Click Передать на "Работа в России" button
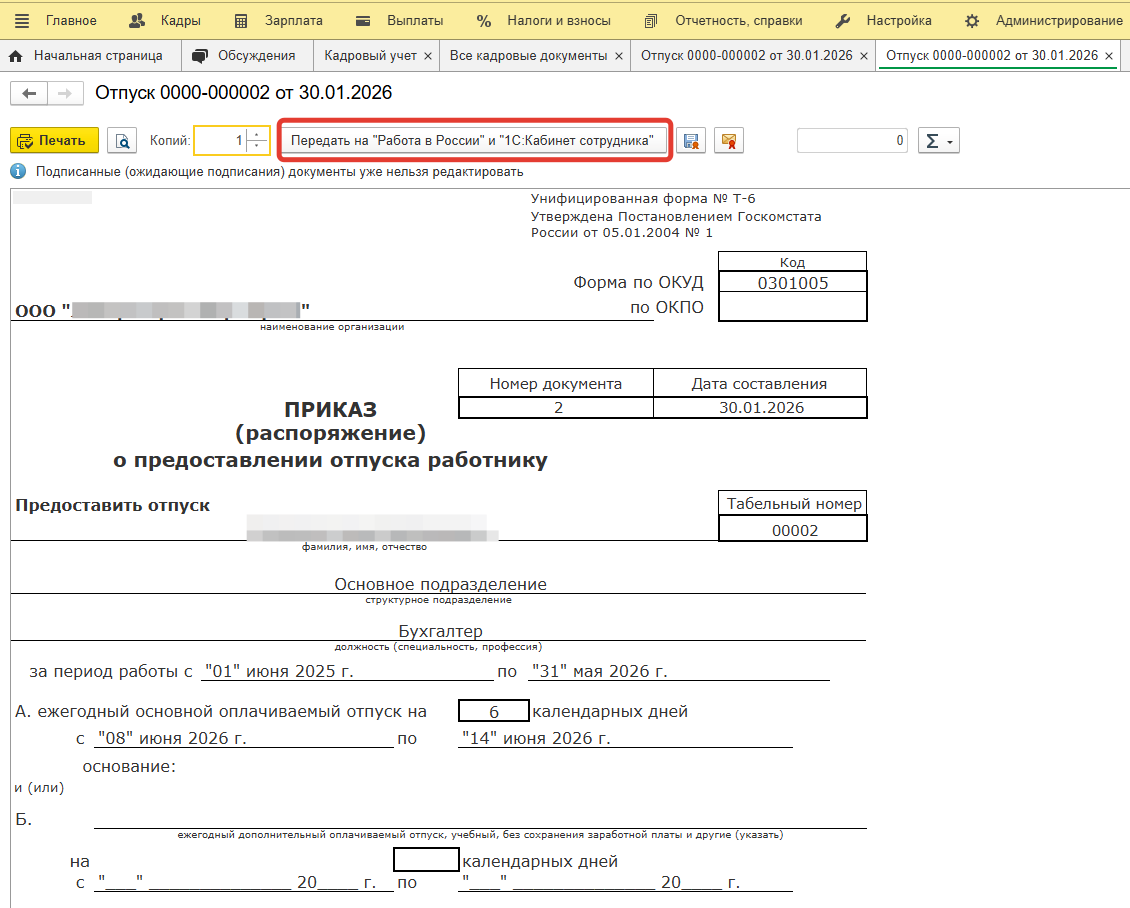The image size is (1130, 908). point(474,141)
